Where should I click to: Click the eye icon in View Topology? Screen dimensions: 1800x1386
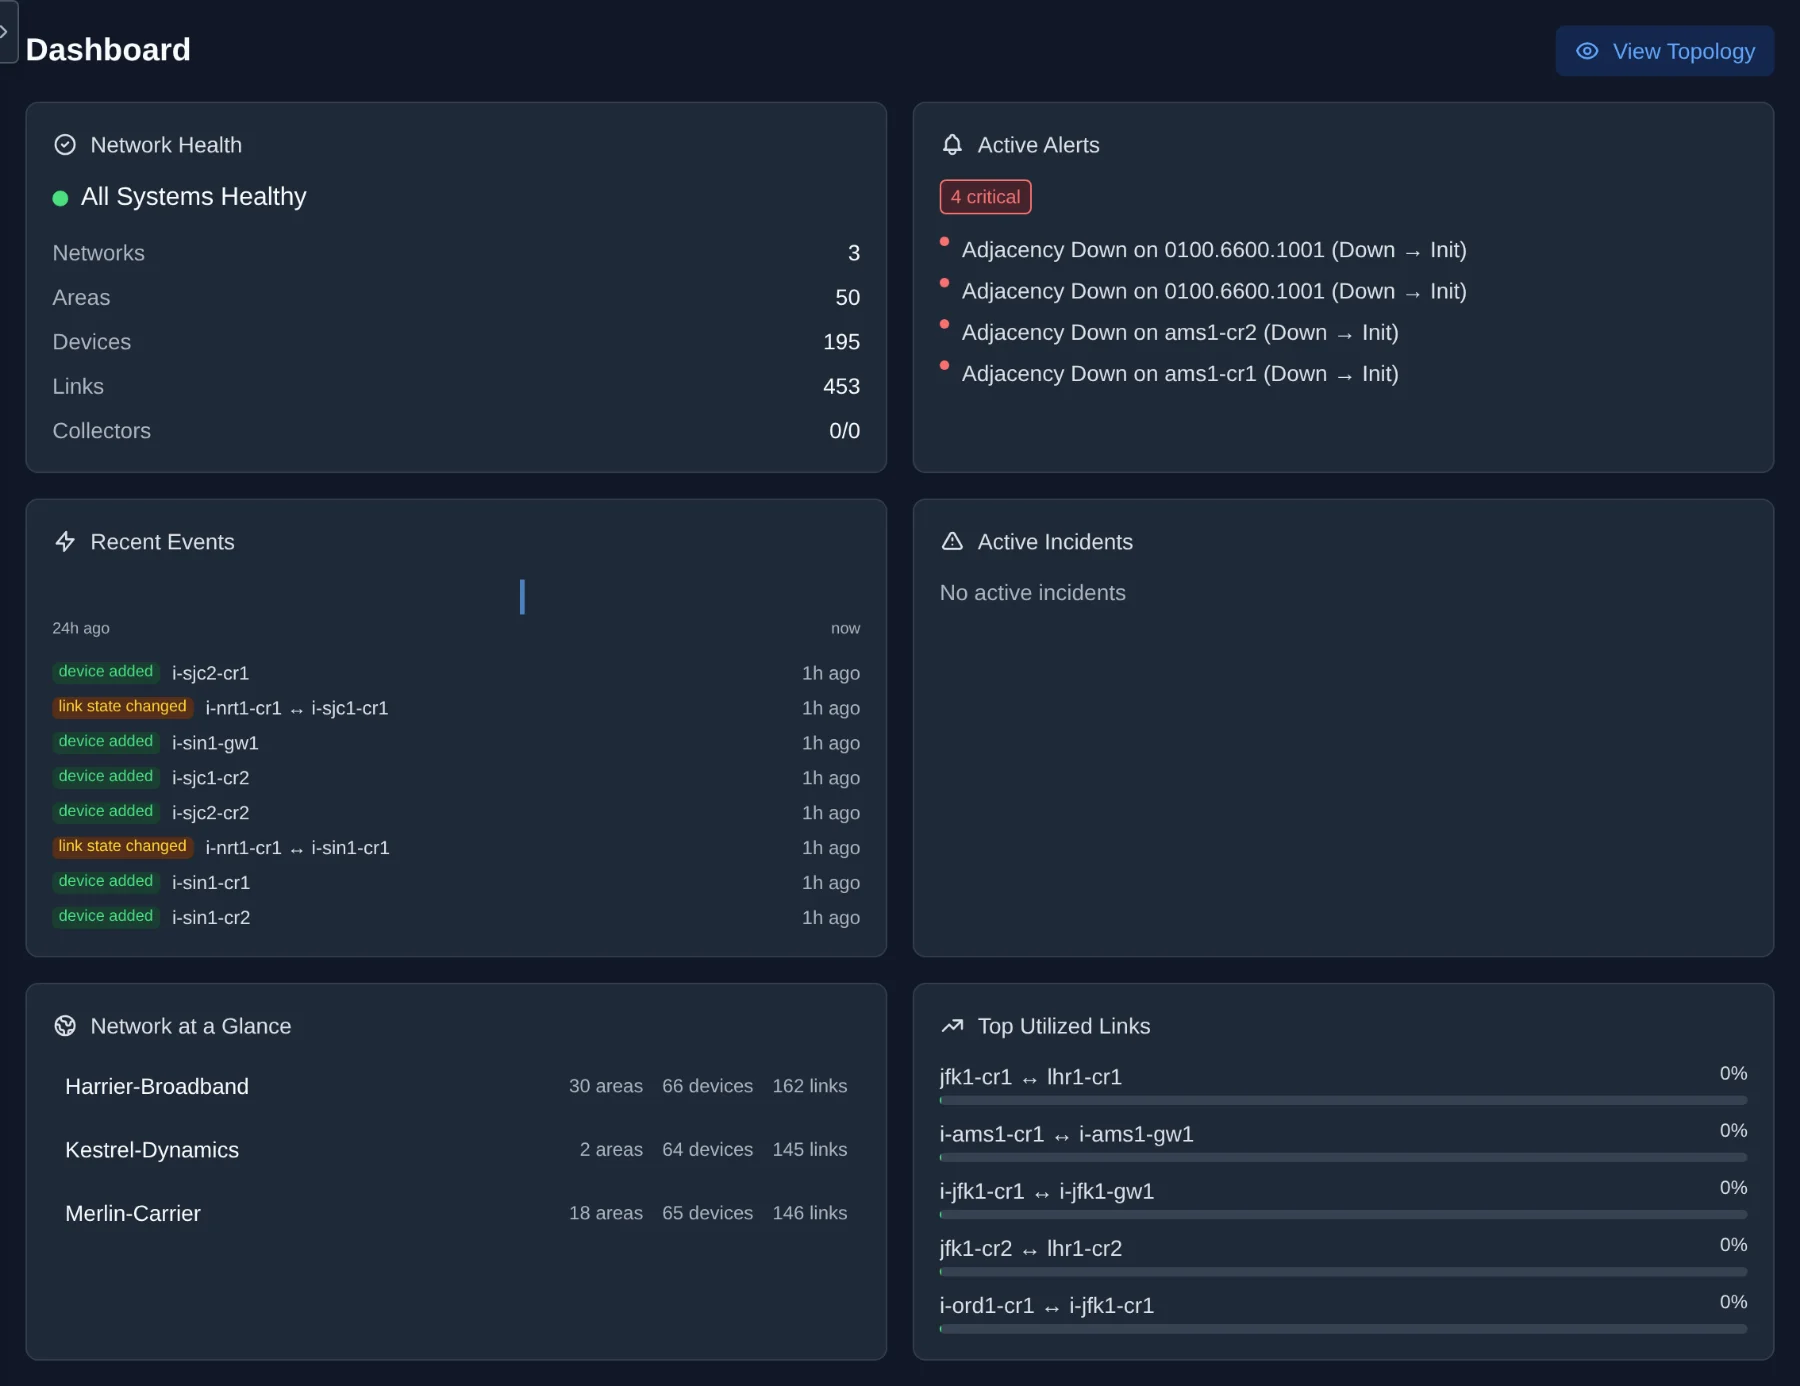[x=1587, y=51]
